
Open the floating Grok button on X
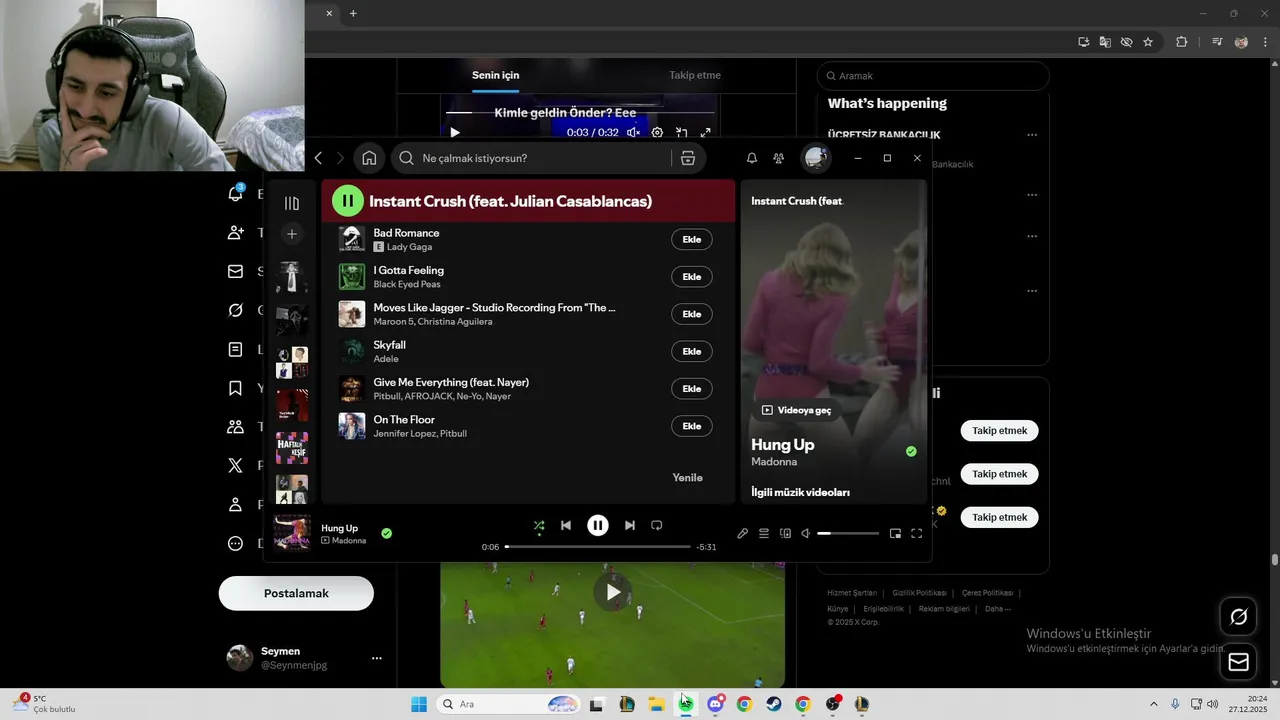click(1238, 617)
